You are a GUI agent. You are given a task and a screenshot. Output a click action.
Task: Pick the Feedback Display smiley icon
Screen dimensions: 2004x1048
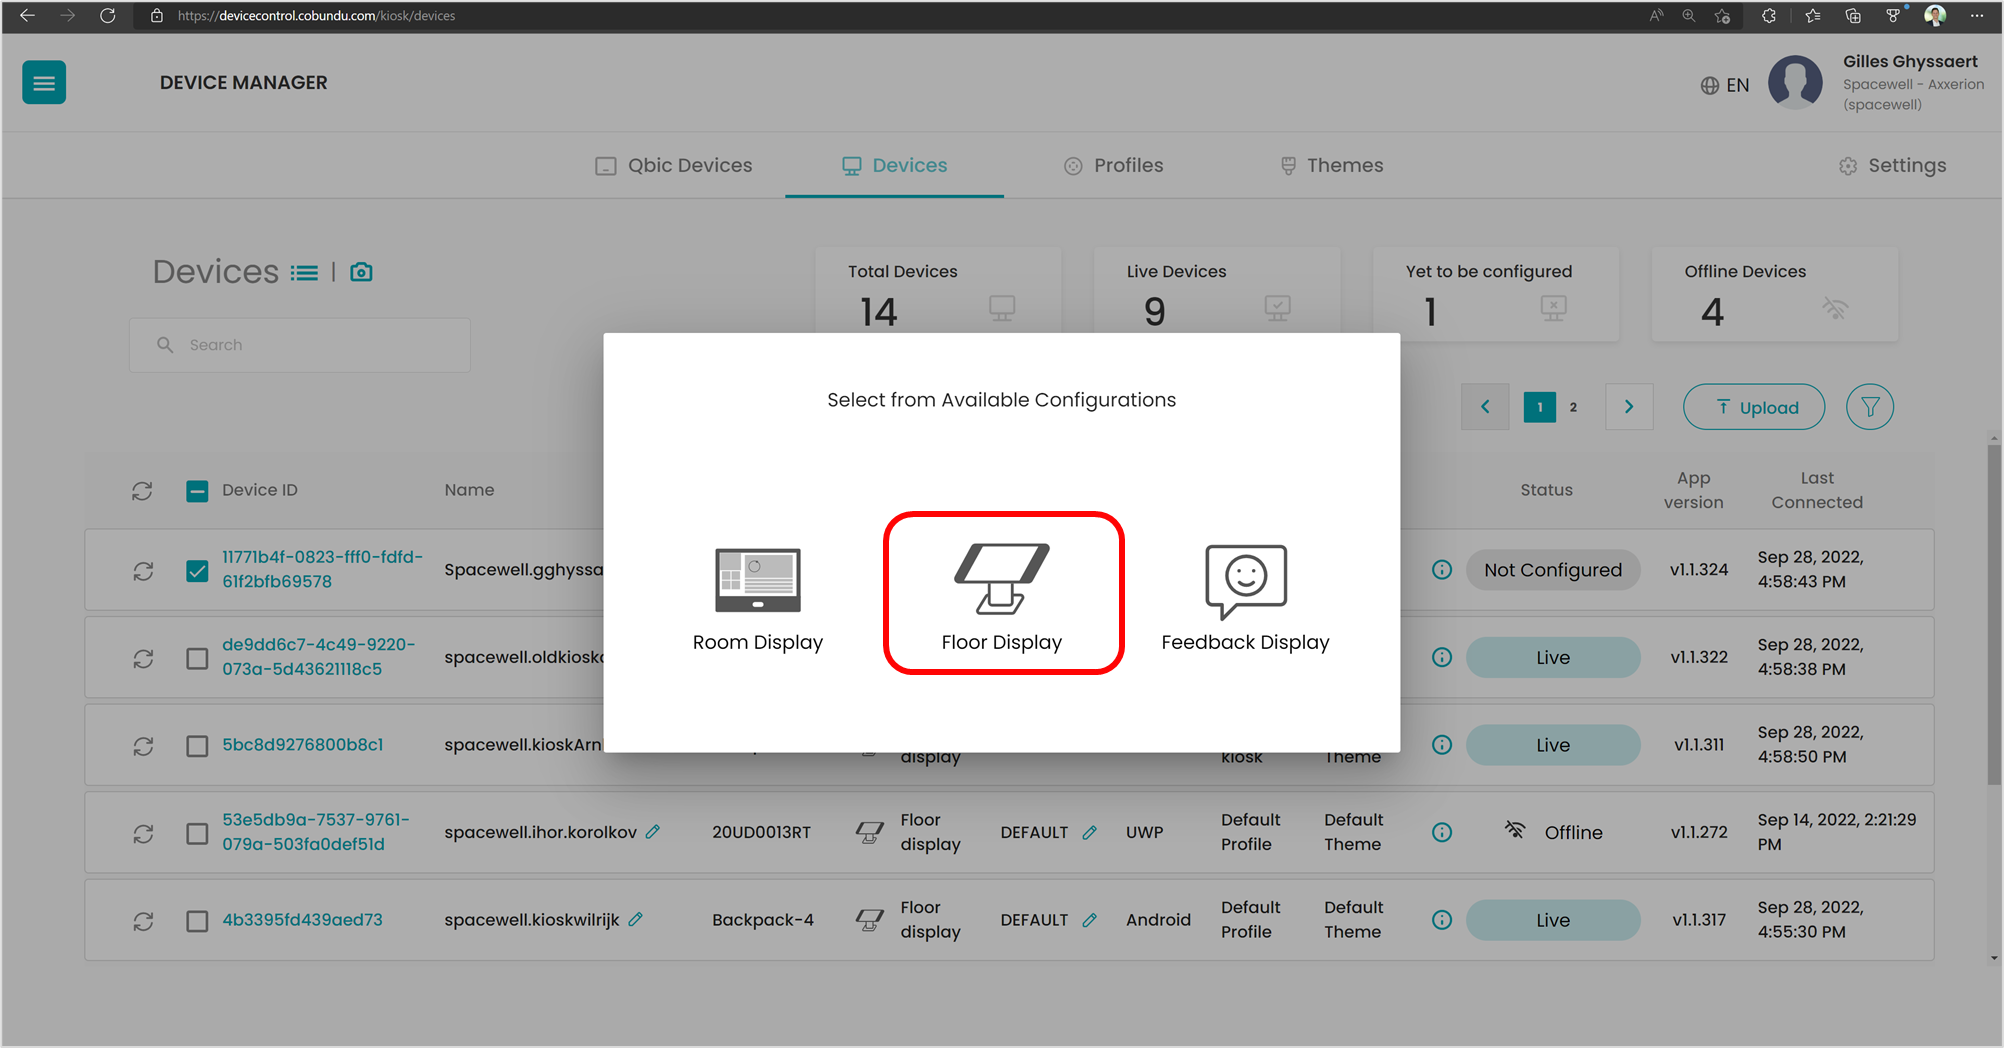tap(1245, 581)
